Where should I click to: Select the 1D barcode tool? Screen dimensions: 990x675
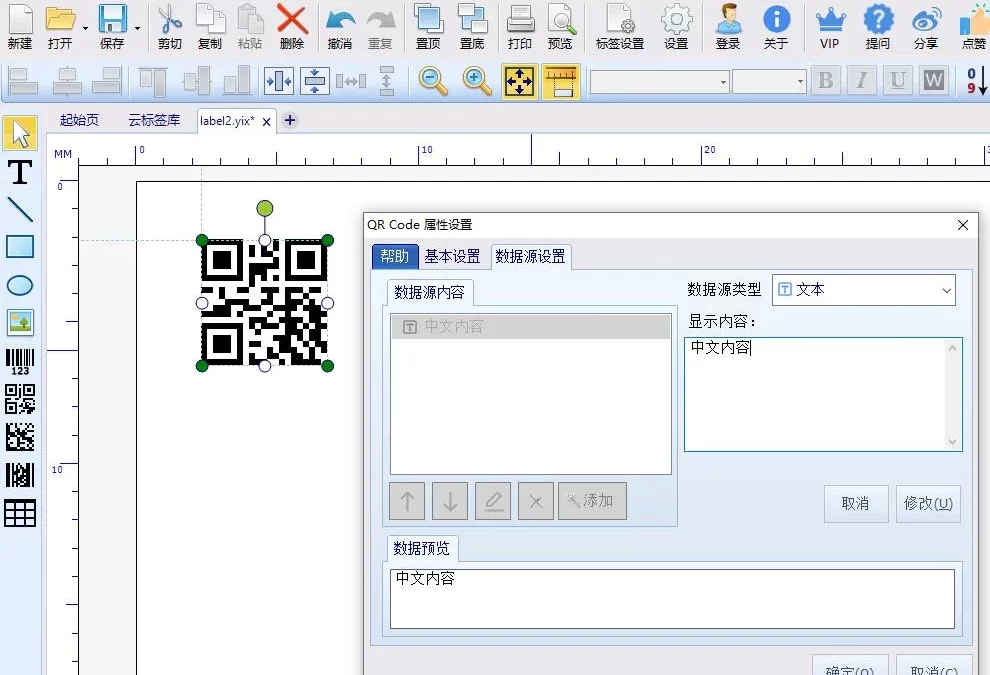click(20, 362)
